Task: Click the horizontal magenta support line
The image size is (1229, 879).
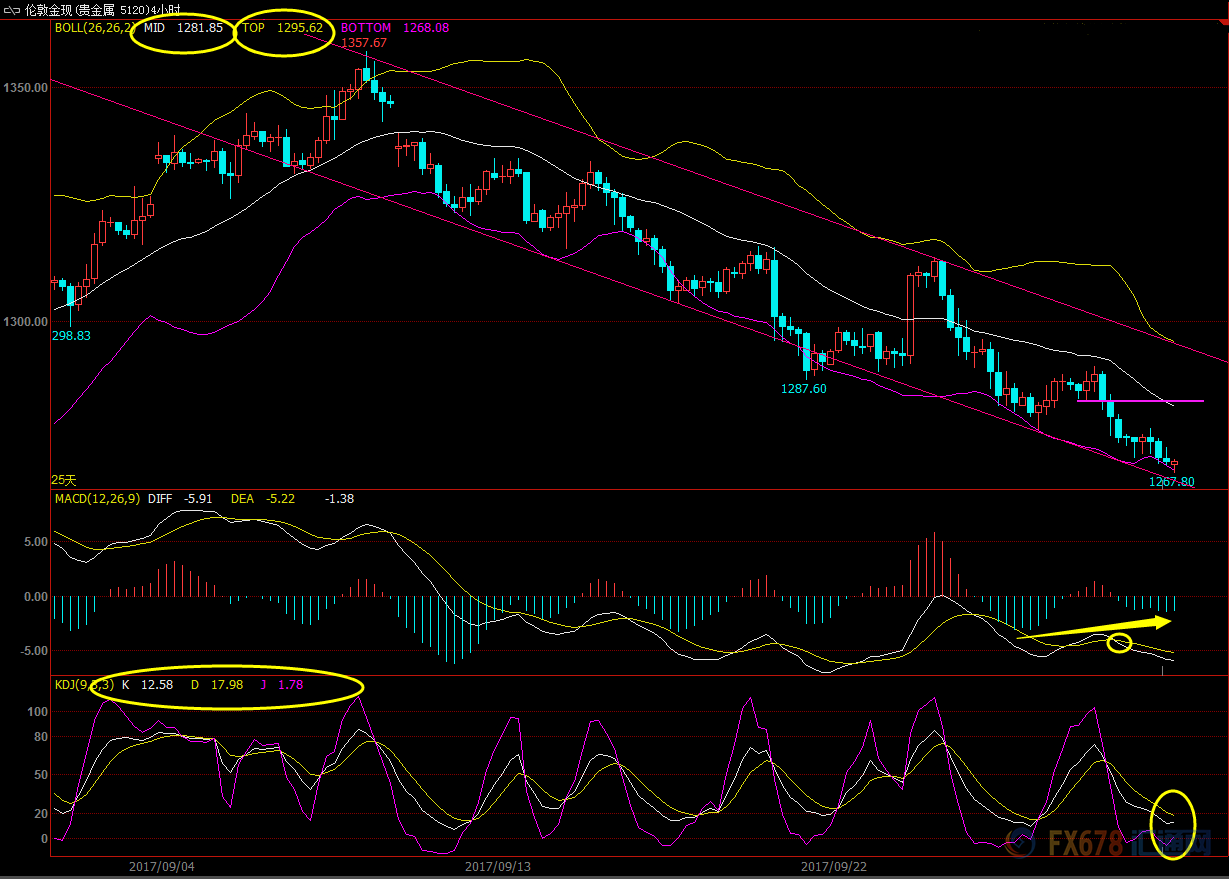Action: (1140, 401)
